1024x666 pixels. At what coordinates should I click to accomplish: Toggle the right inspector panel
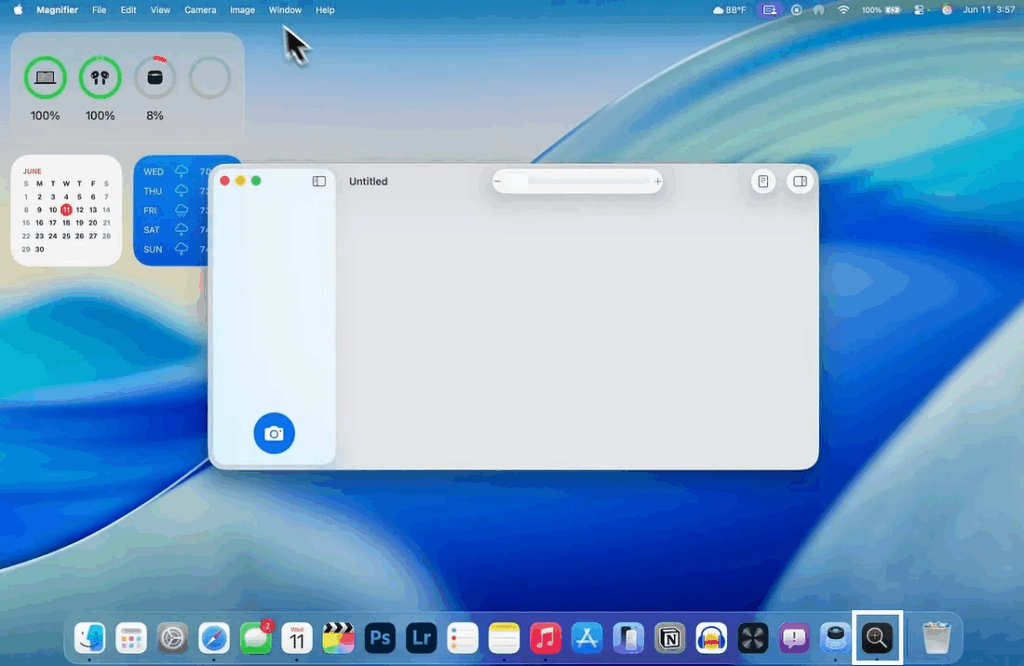click(x=799, y=181)
